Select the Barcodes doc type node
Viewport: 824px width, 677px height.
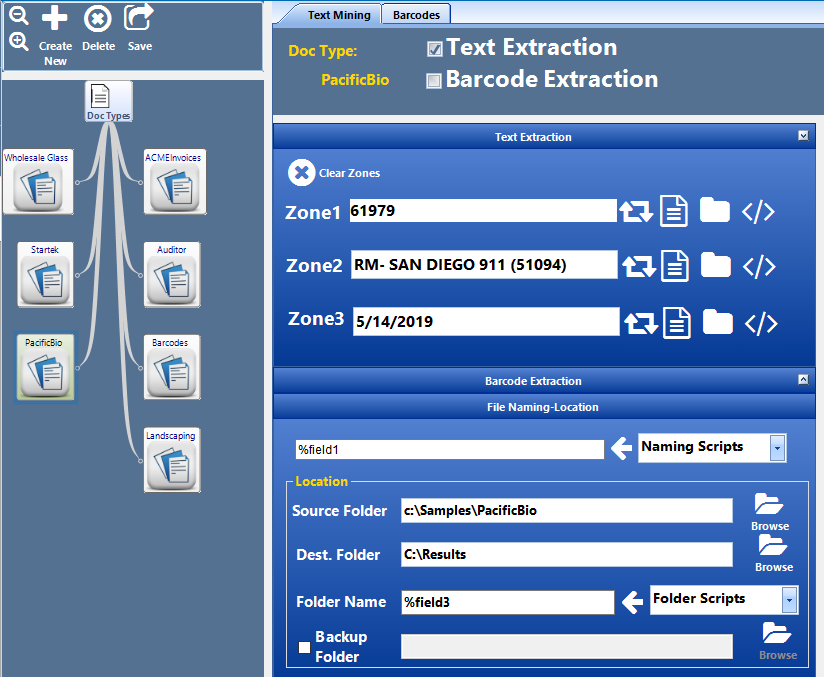click(172, 367)
